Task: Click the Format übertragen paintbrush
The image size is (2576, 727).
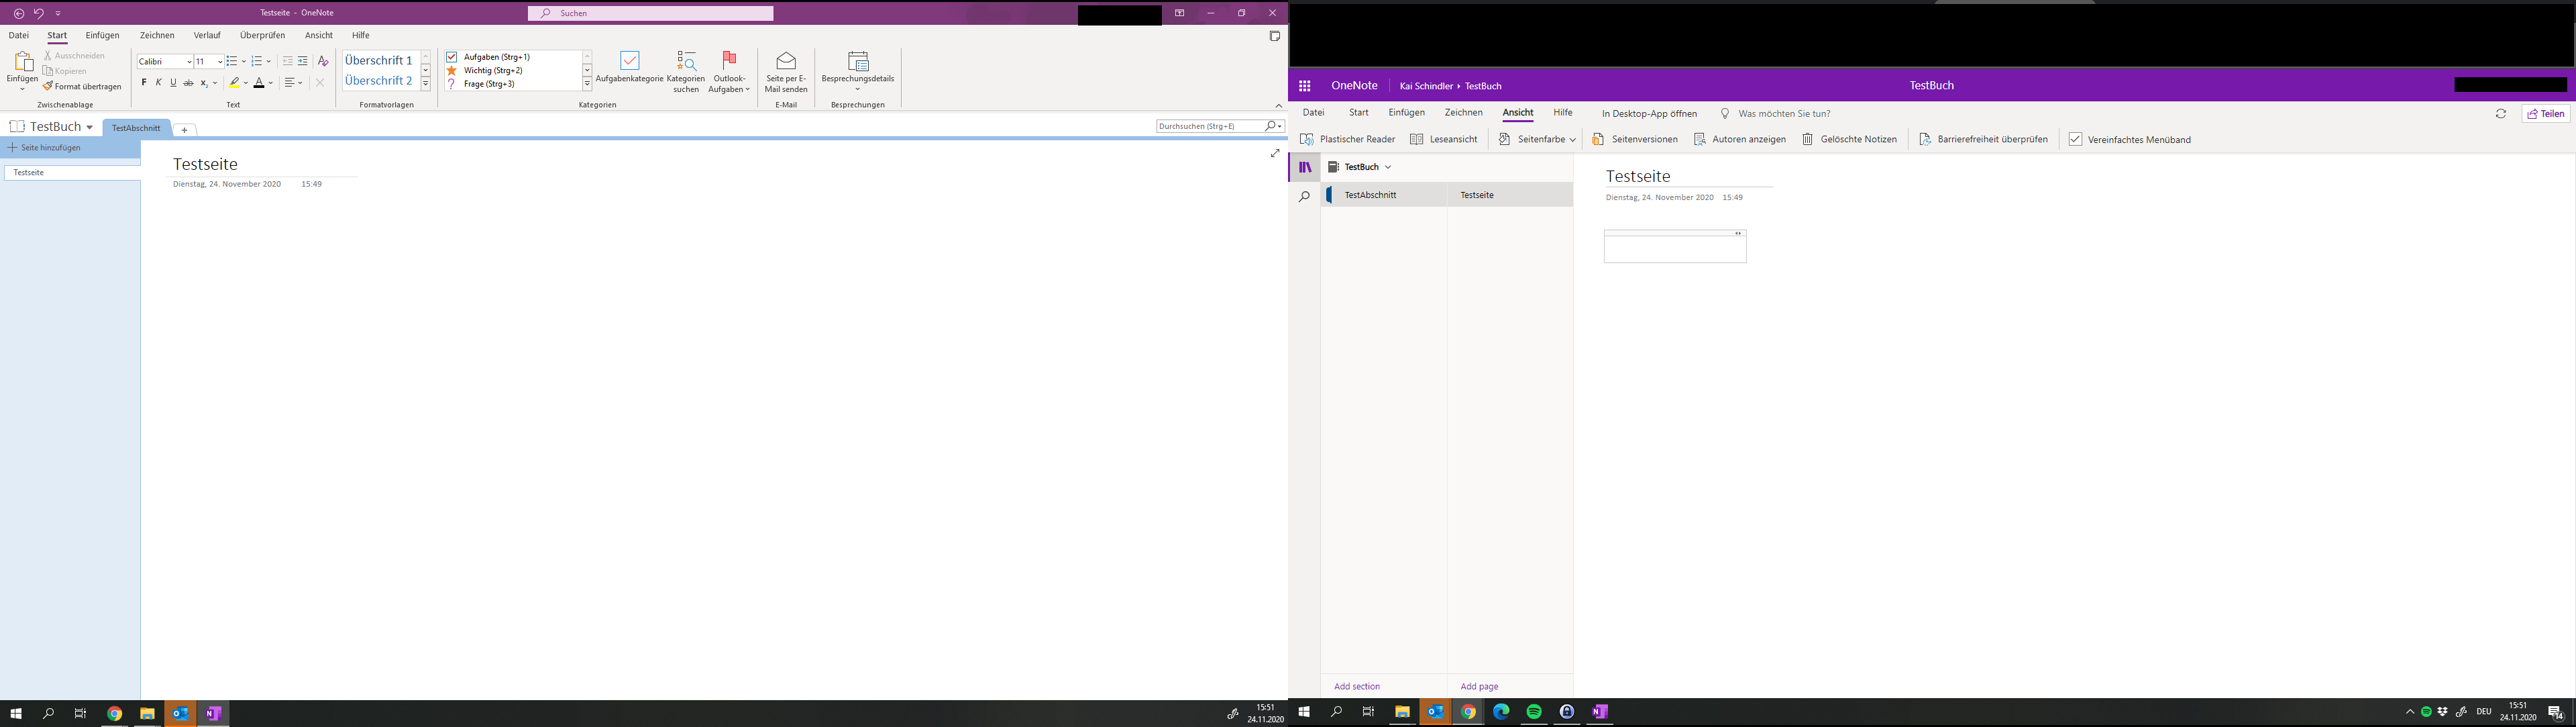Action: (x=48, y=87)
